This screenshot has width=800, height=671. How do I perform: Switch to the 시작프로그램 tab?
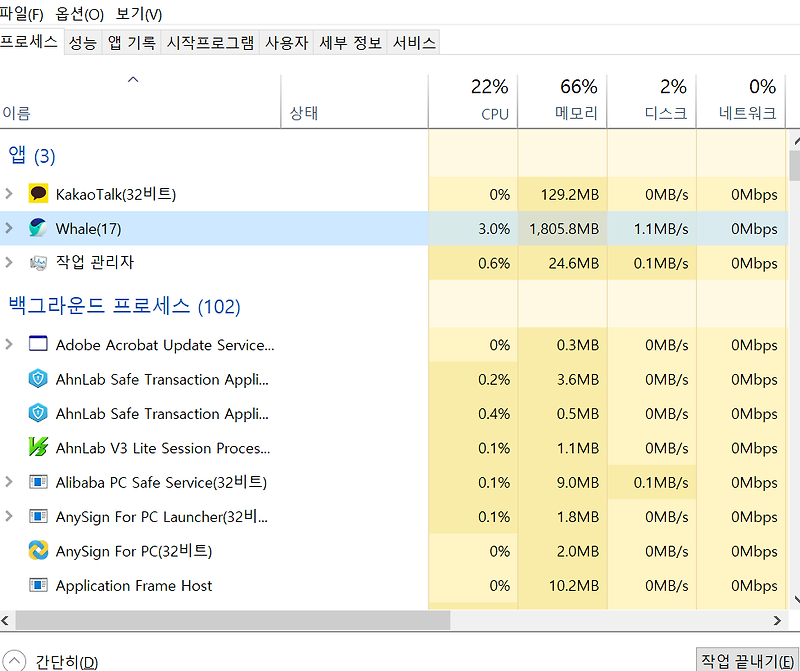tap(210, 42)
